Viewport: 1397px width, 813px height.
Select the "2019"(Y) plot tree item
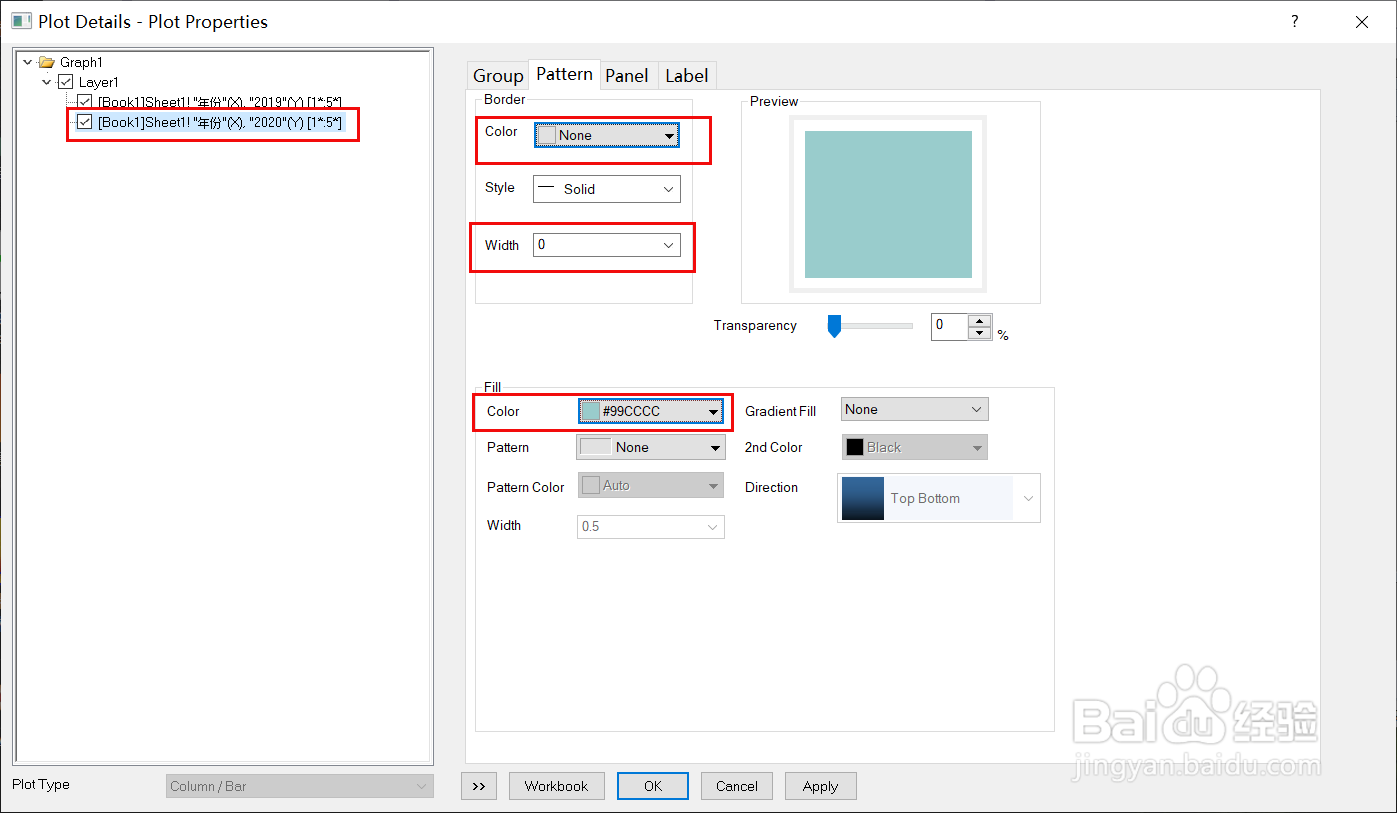(220, 102)
